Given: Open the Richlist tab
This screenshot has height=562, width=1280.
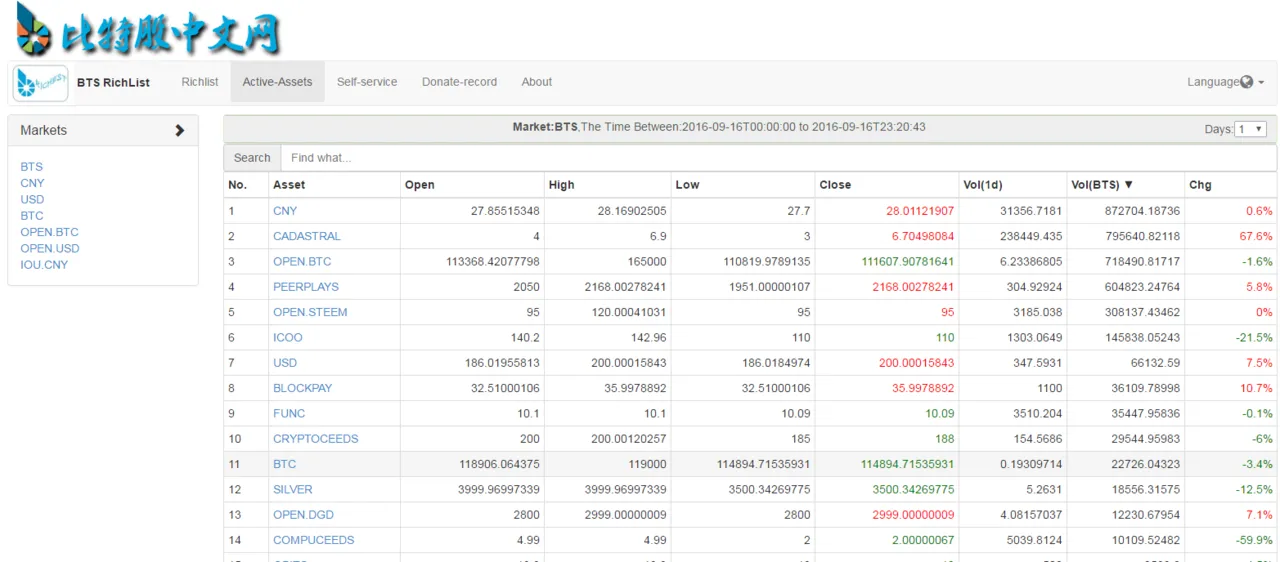Looking at the screenshot, I should point(200,82).
